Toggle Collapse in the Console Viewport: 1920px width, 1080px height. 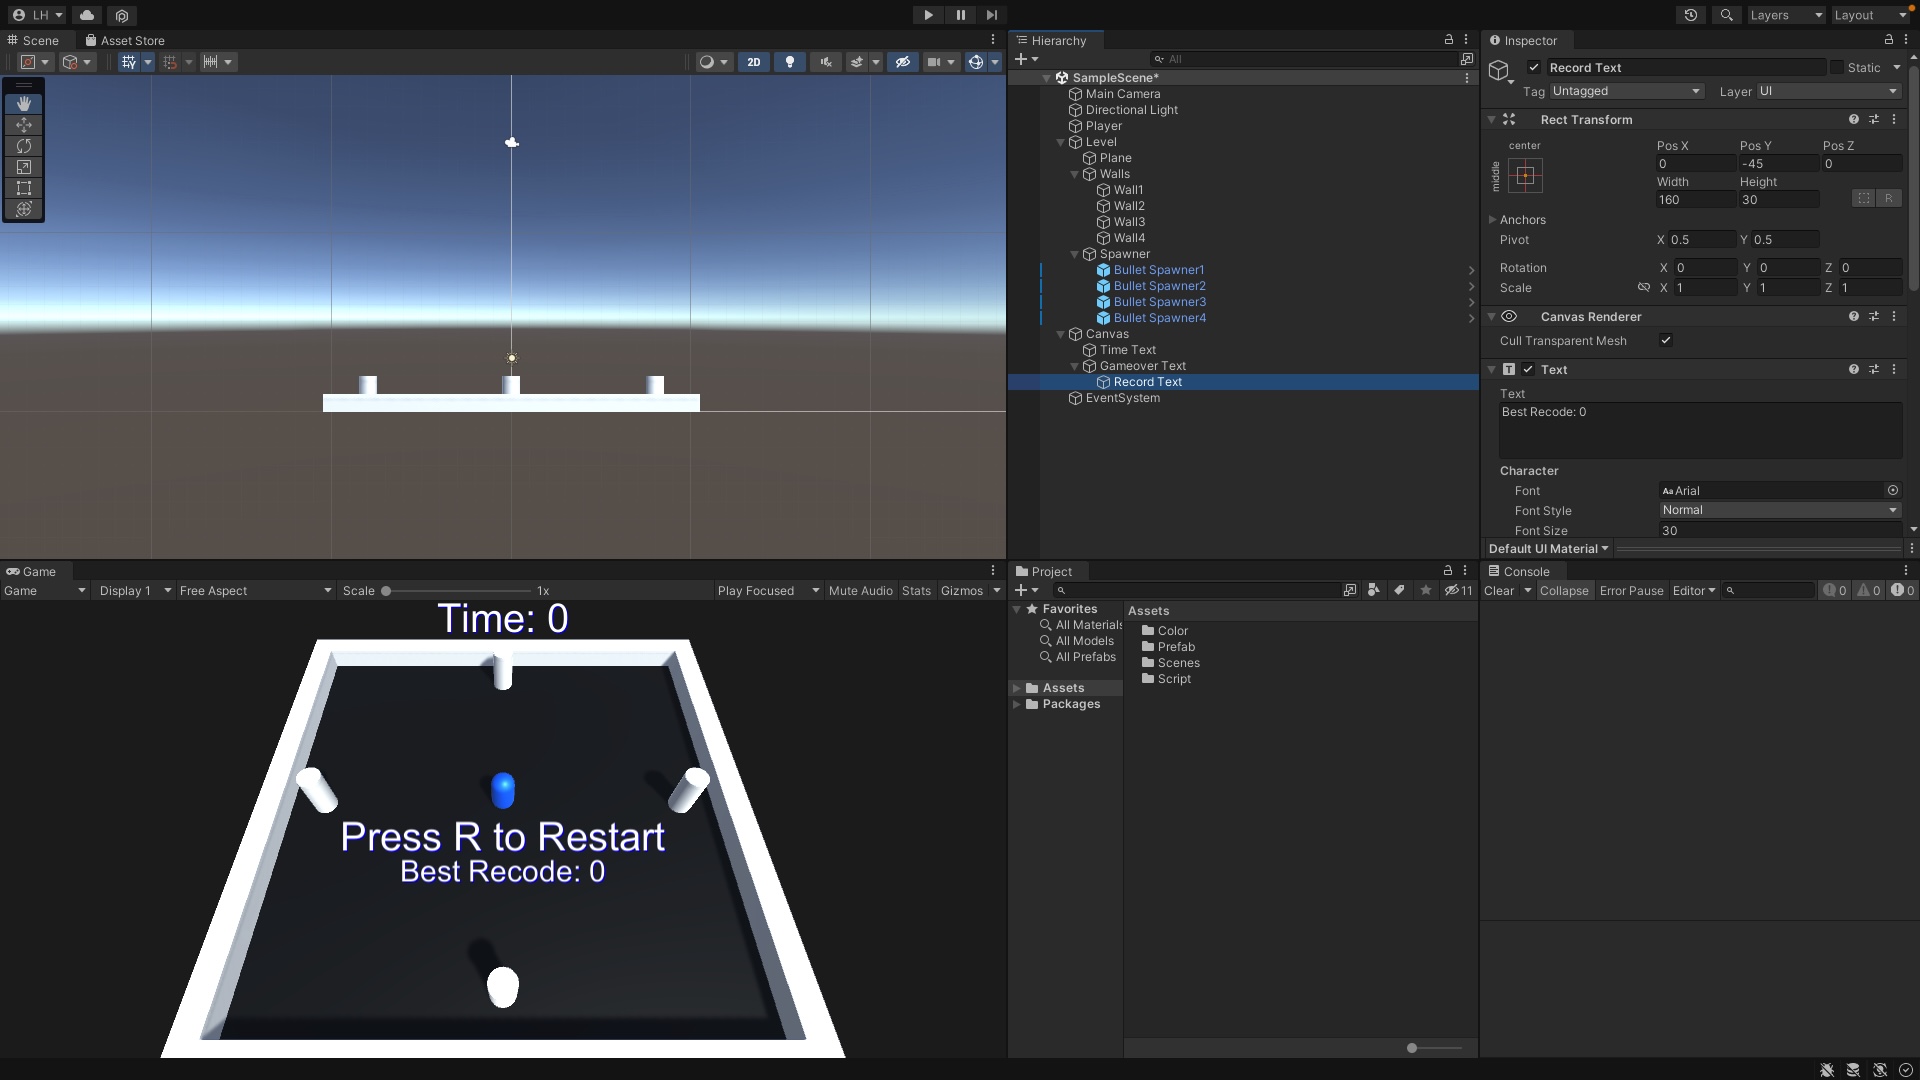[1564, 591]
